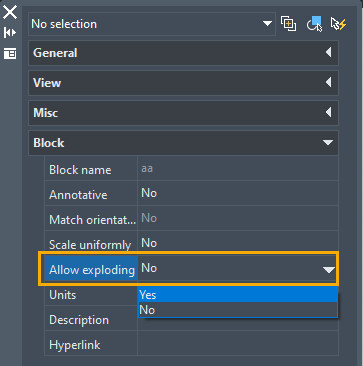Toggle PICKADD value icon
363x366 pixels.
[288, 24]
